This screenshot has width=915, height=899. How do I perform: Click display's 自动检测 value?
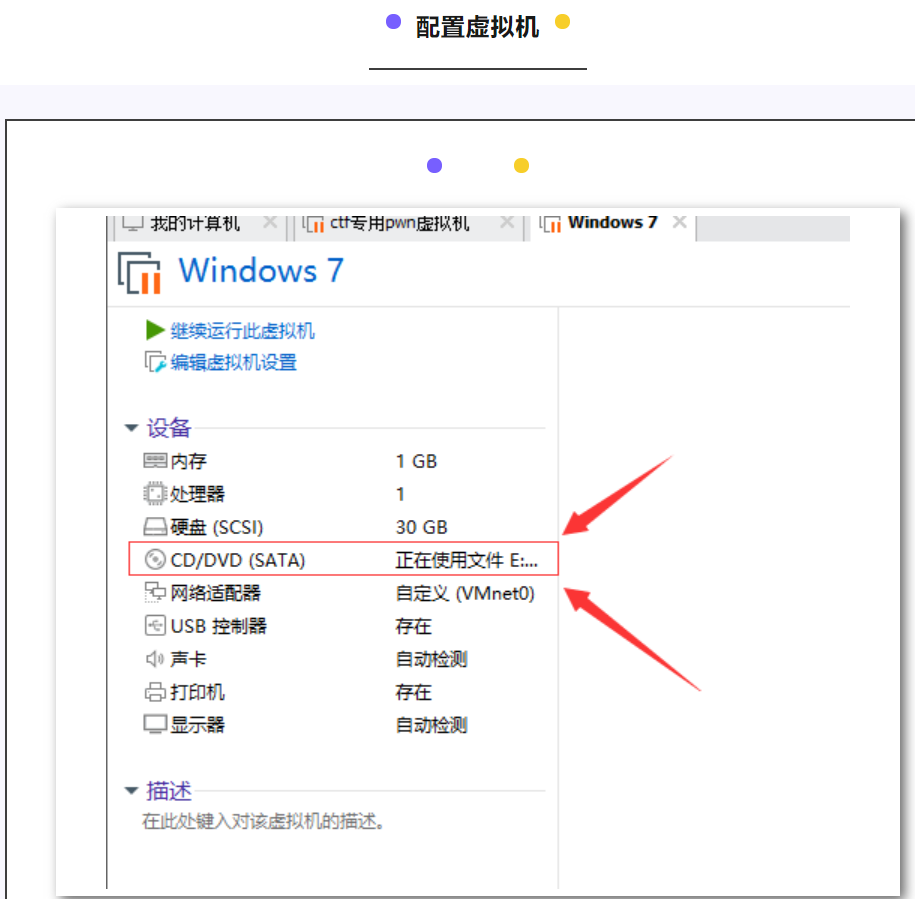pyautogui.click(x=432, y=725)
